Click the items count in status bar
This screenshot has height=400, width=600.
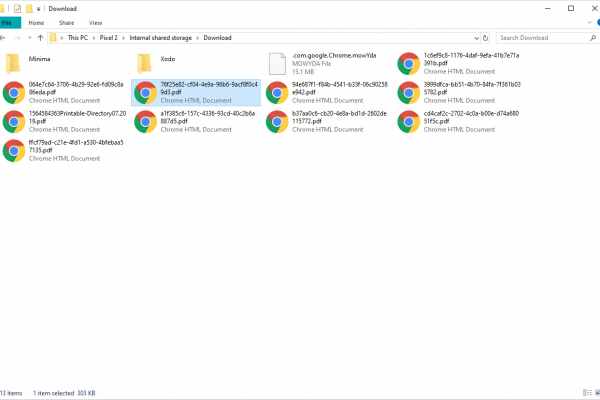[11, 393]
